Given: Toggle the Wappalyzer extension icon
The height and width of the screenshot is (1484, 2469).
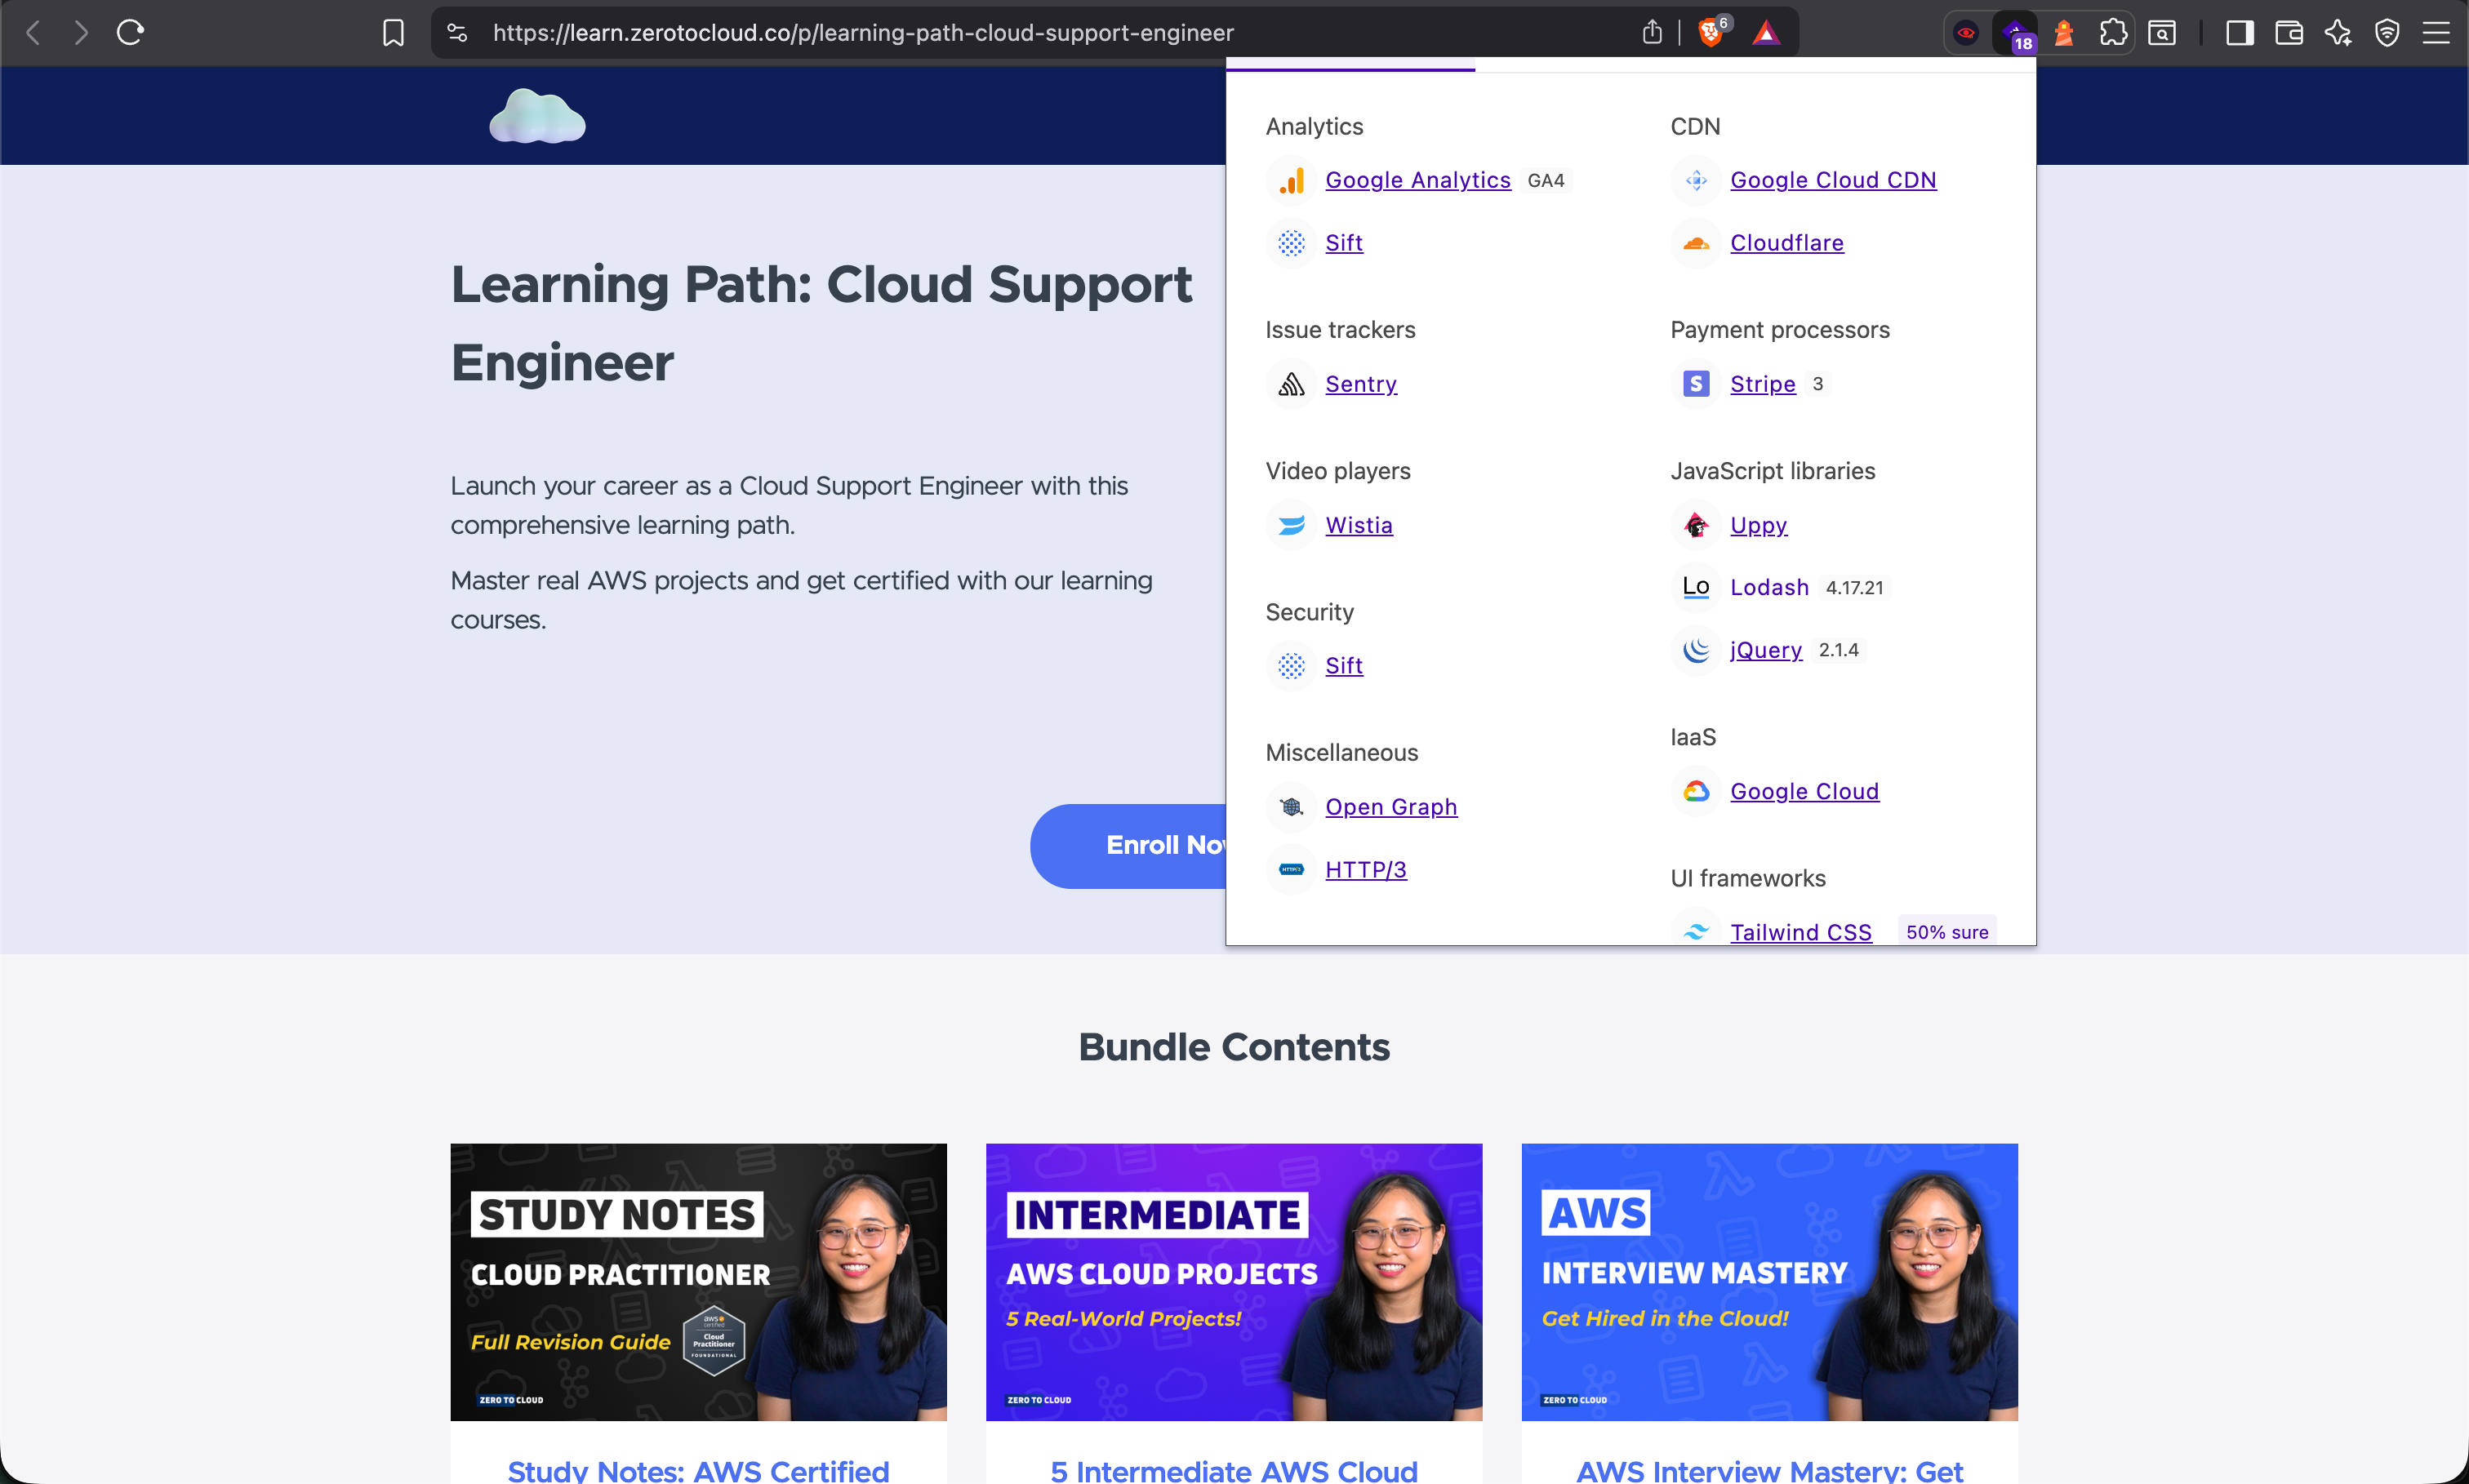Looking at the screenshot, I should [x=2015, y=33].
